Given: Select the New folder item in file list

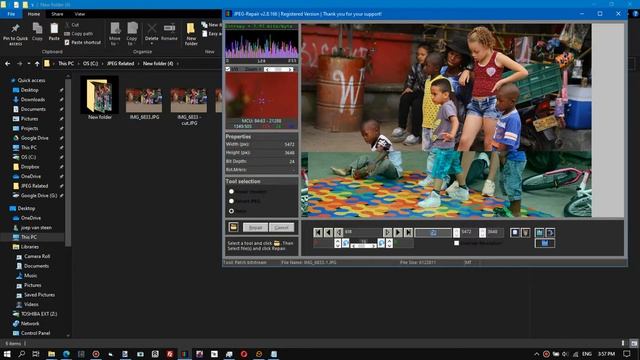Looking at the screenshot, I should (100, 99).
